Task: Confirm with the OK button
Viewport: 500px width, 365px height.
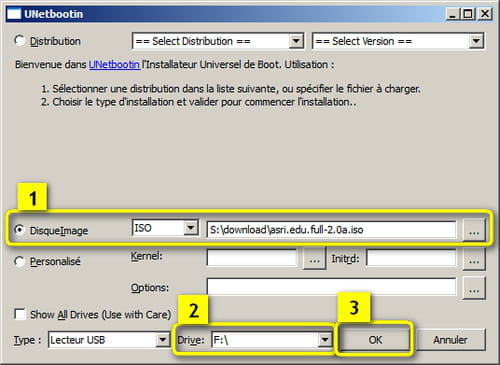Action: pyautogui.click(x=375, y=340)
